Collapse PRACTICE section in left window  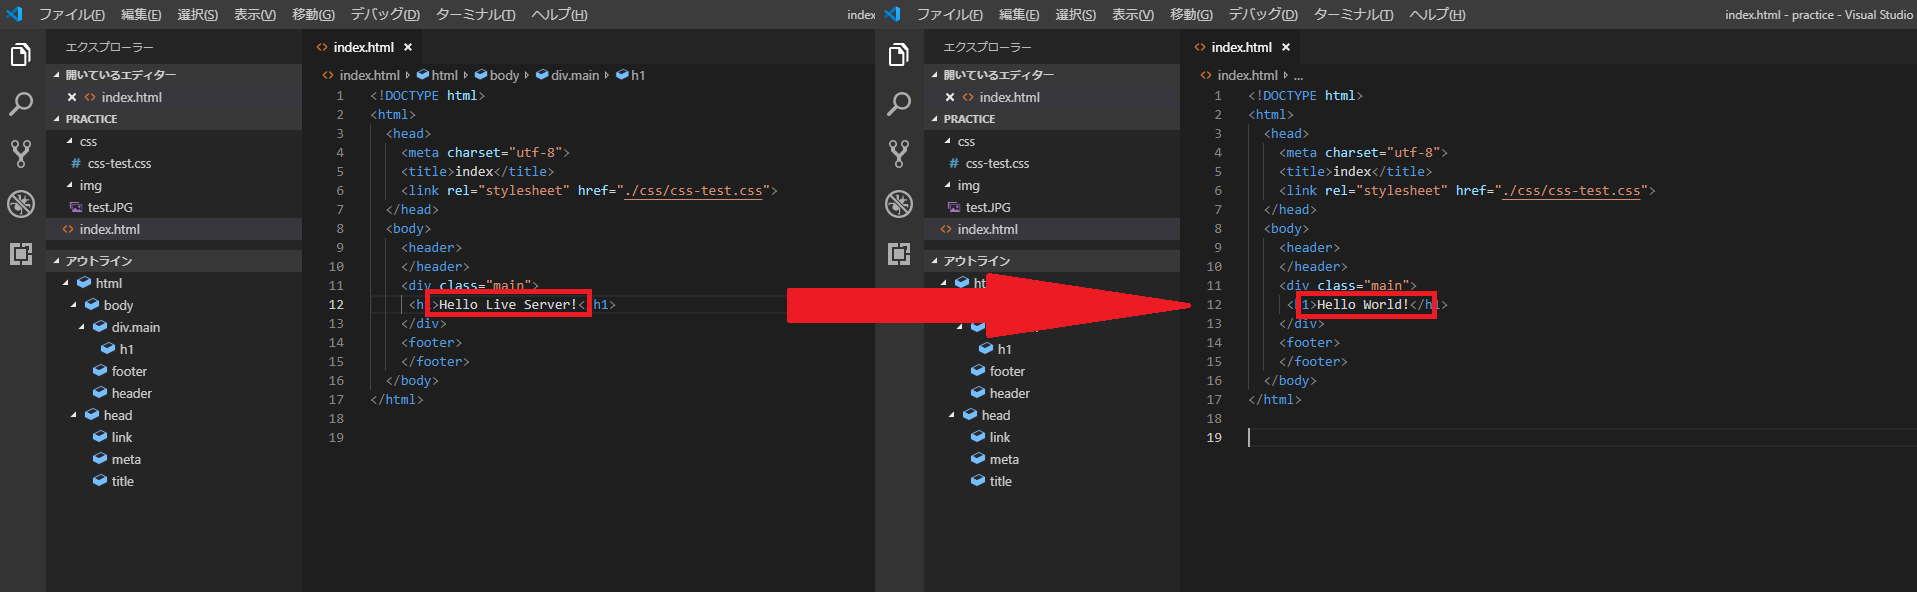[56, 119]
